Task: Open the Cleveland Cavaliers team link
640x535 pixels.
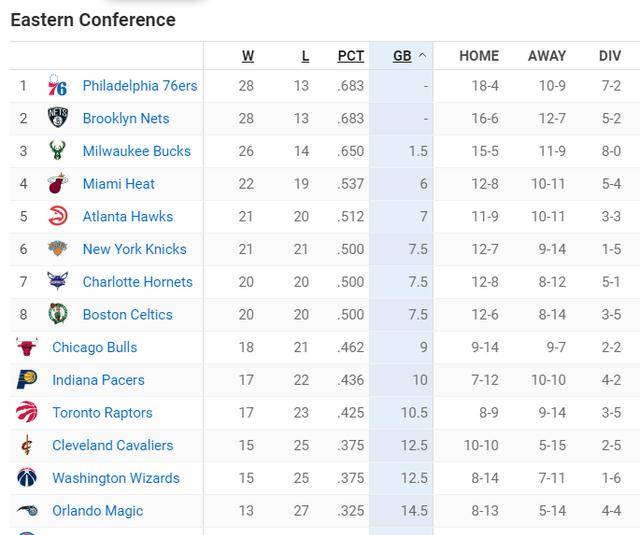Action: tap(112, 445)
